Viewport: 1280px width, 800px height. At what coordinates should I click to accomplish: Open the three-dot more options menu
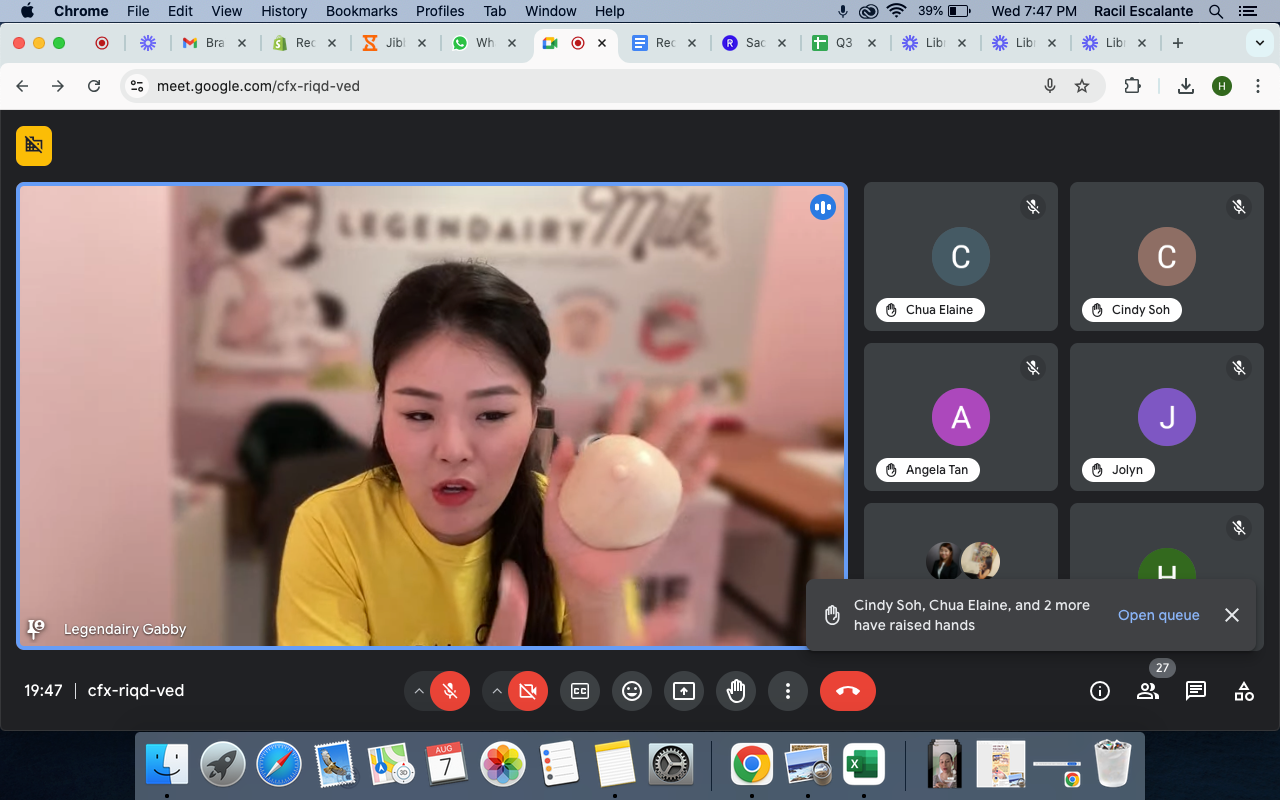788,691
